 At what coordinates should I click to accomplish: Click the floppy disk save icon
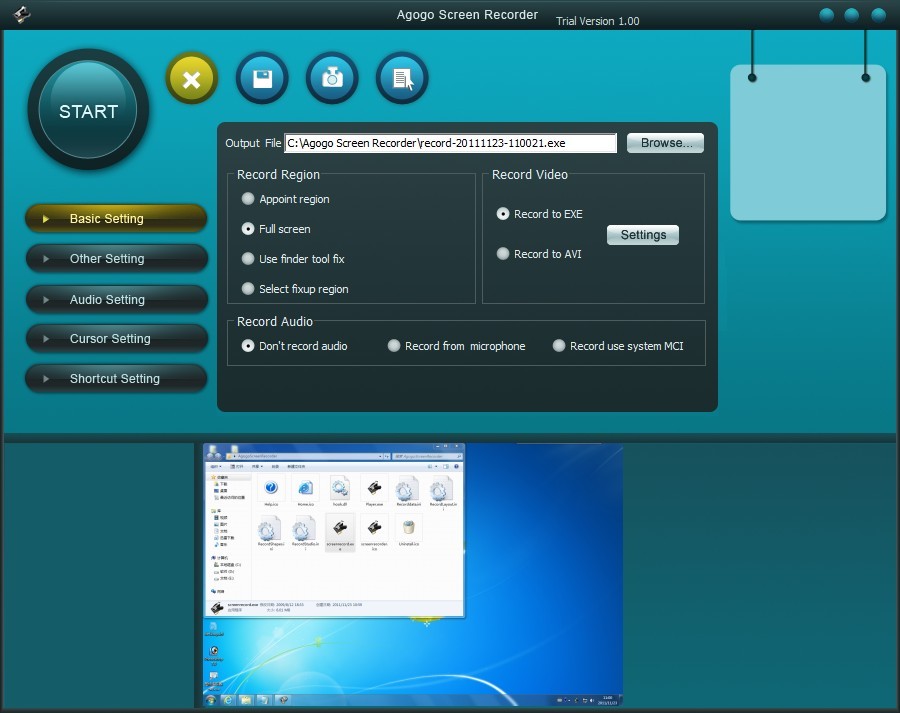tap(262, 79)
